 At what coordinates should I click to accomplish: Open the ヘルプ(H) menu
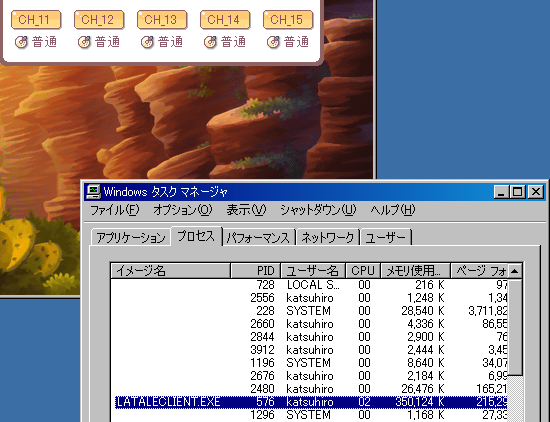tap(393, 210)
